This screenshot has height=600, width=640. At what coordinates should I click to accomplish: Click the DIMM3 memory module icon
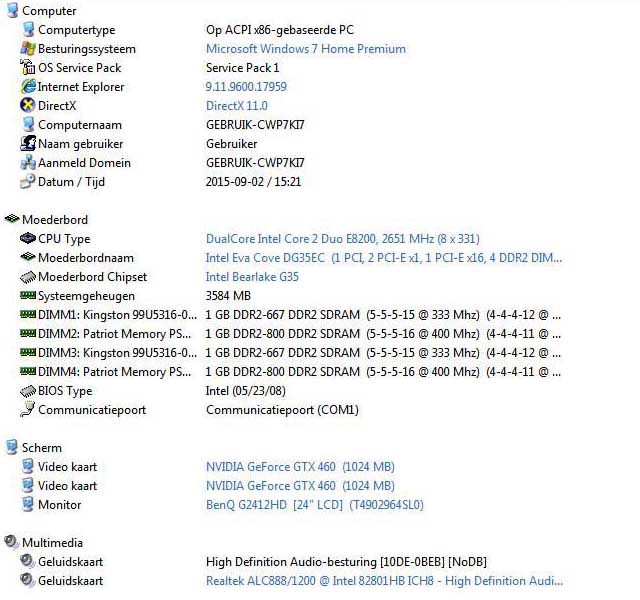(x=28, y=352)
